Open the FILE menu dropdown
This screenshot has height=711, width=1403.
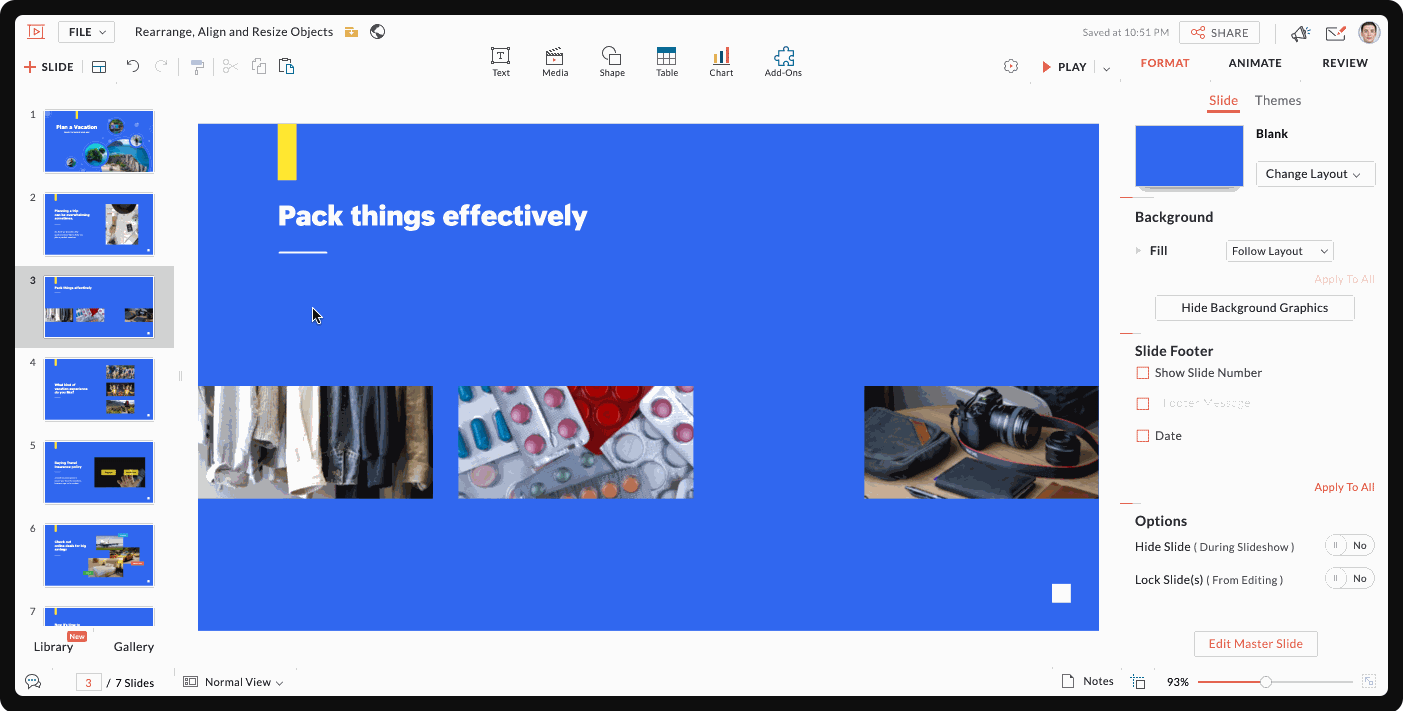tap(86, 32)
